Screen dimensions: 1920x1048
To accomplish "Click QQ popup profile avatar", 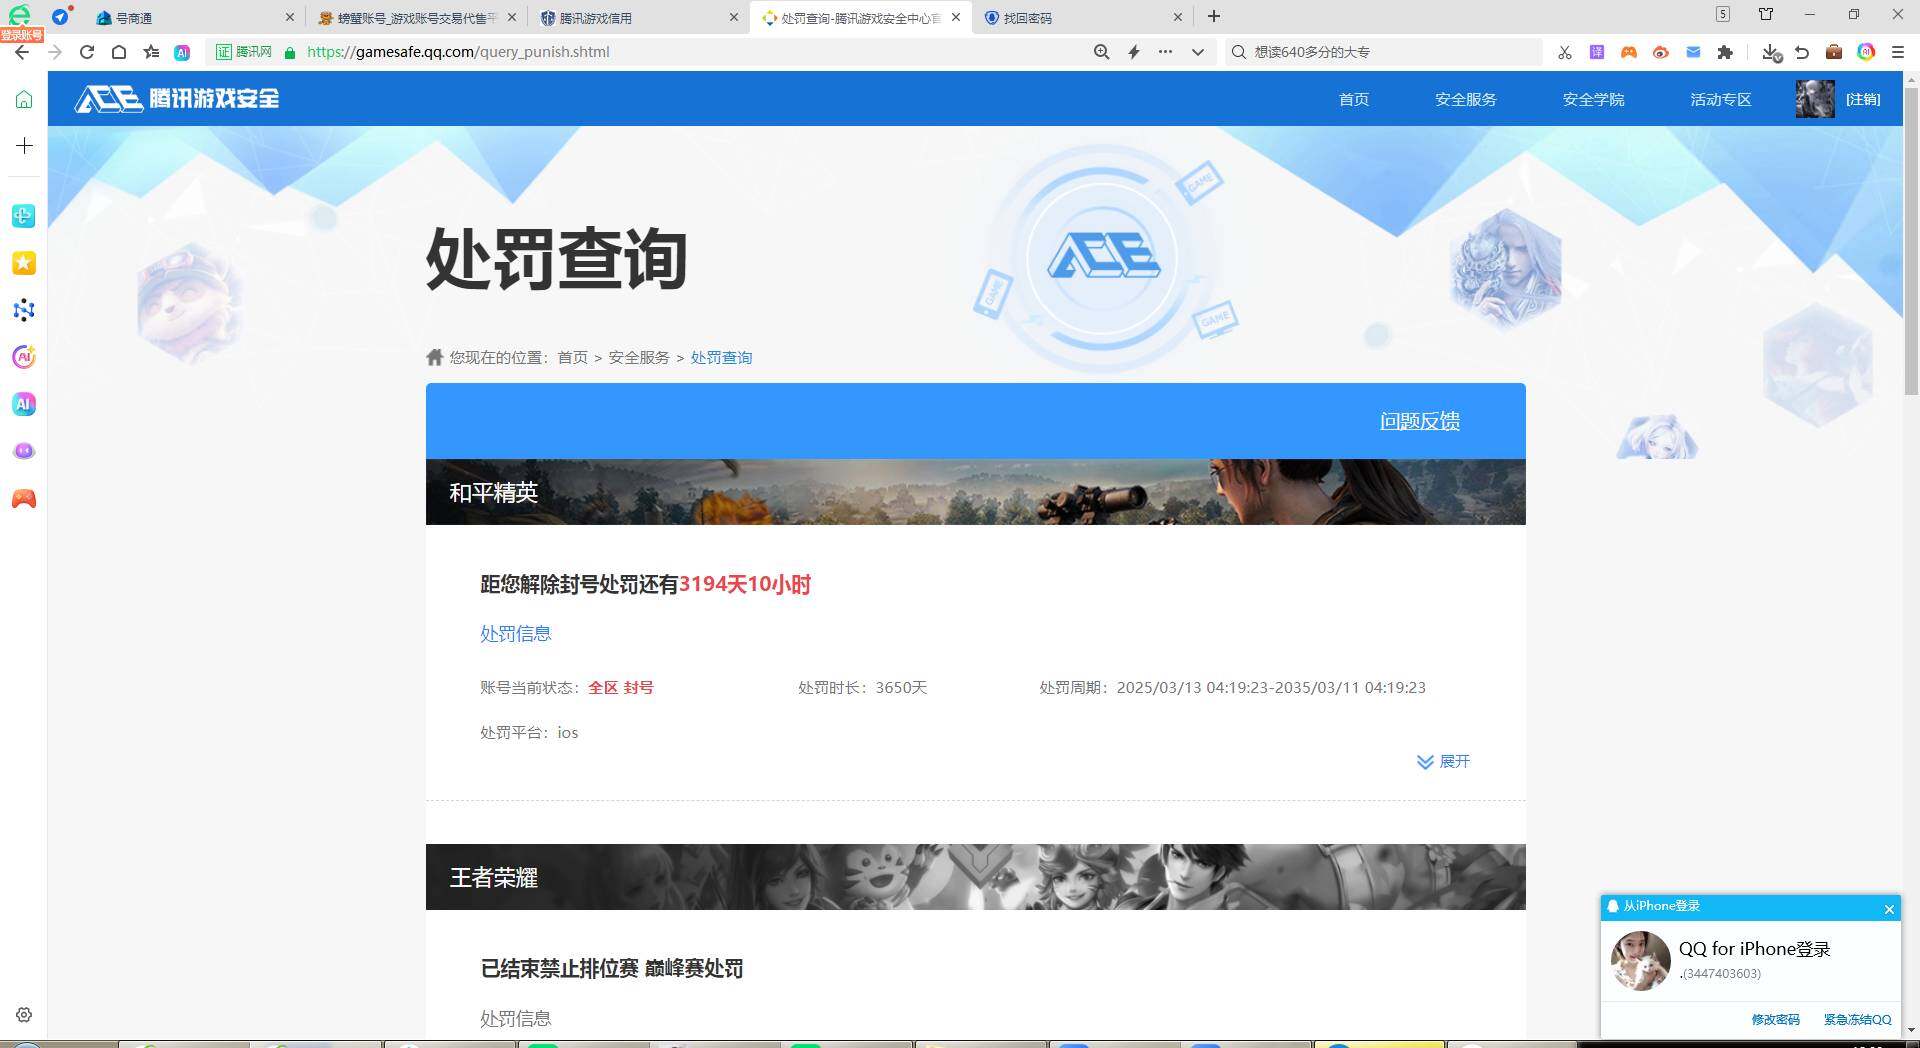I will [x=1641, y=961].
